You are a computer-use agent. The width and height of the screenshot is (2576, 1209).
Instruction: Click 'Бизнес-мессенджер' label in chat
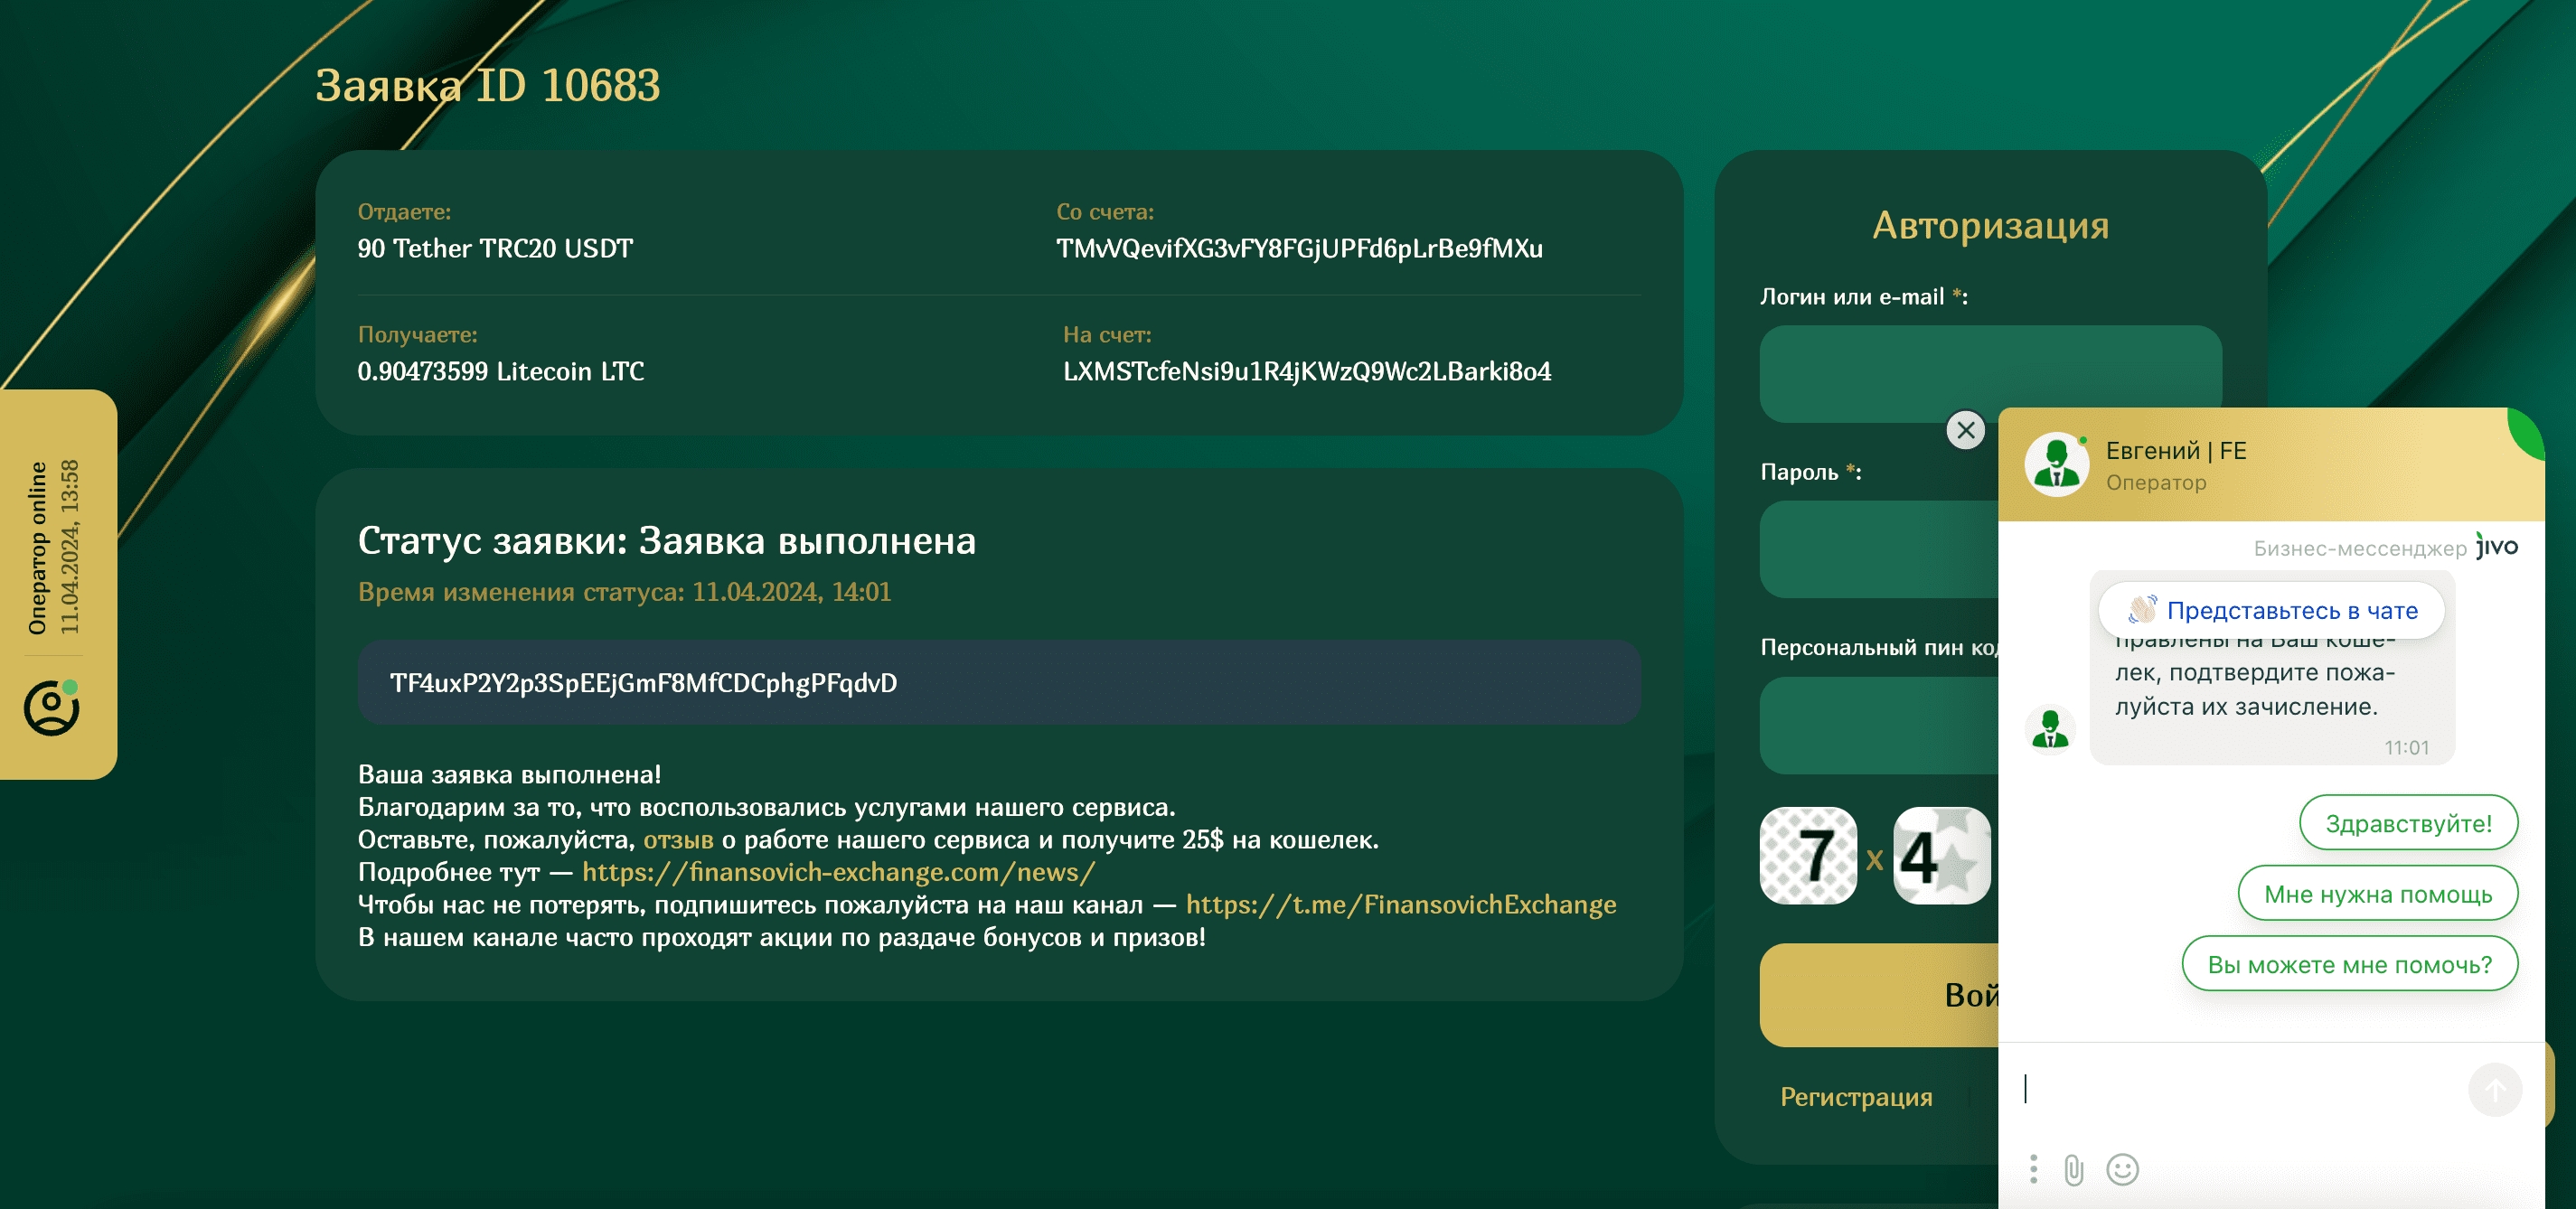[x=2360, y=548]
